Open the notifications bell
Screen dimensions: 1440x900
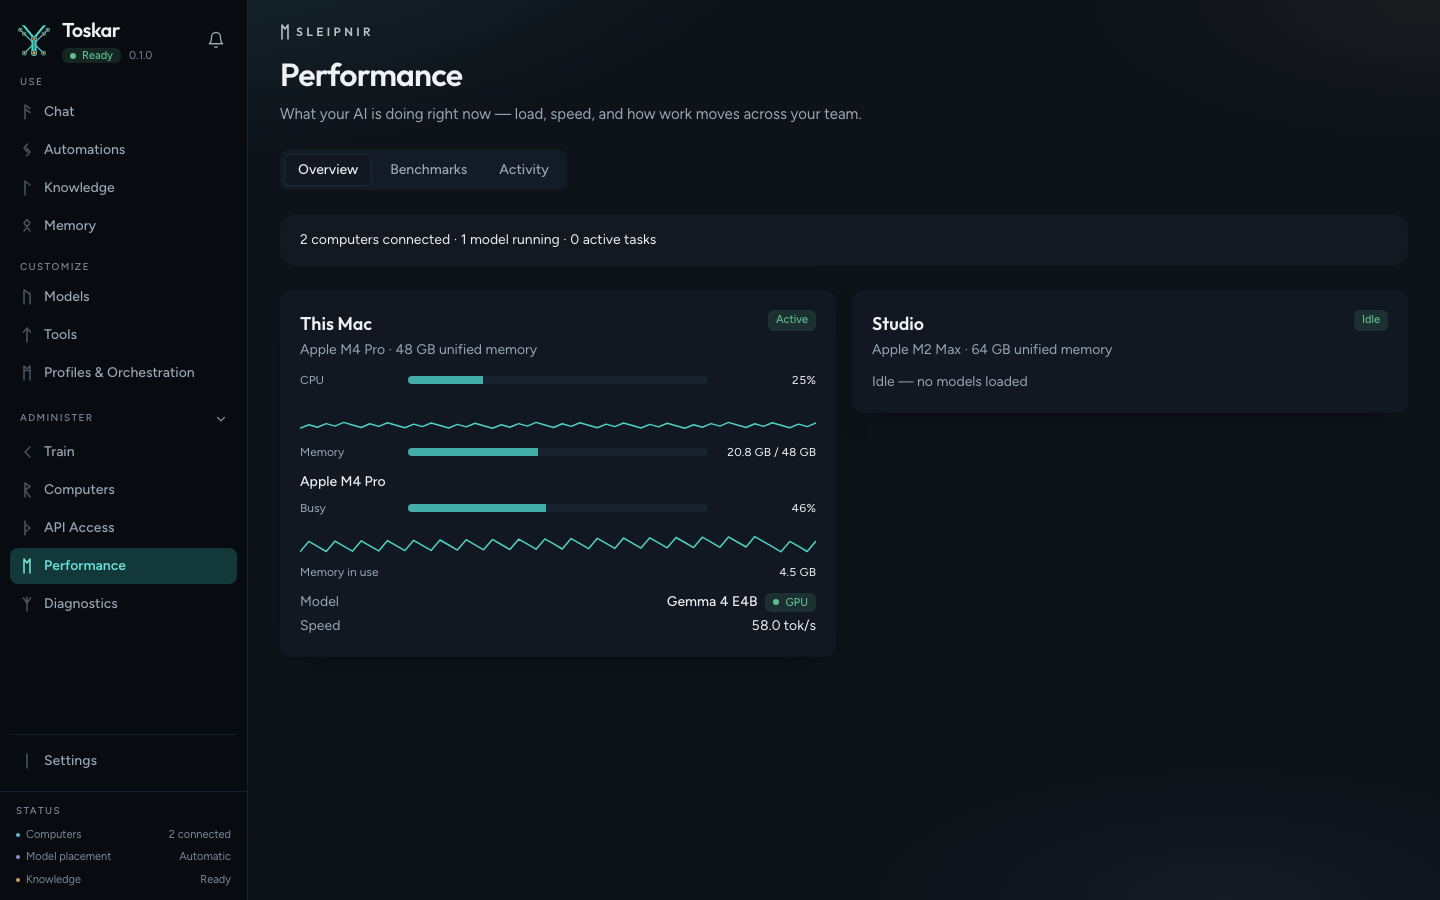click(x=216, y=40)
